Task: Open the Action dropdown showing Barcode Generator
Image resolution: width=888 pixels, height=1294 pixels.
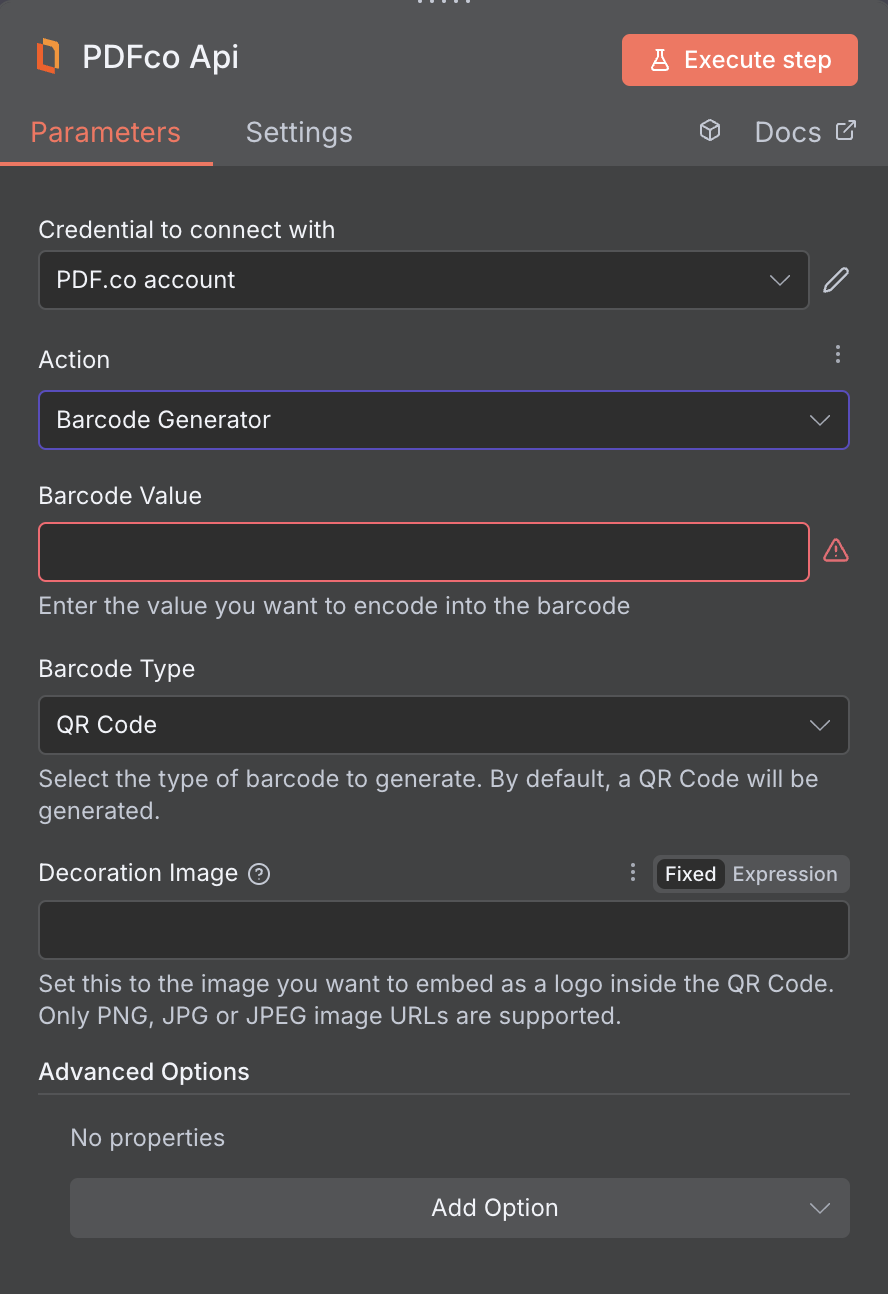Action: pos(444,420)
